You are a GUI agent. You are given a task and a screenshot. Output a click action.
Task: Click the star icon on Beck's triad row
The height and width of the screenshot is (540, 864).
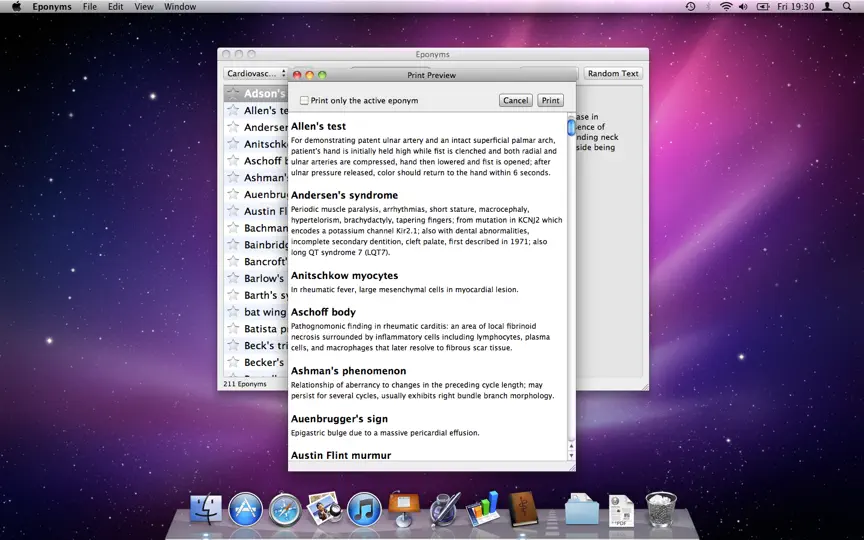click(234, 345)
